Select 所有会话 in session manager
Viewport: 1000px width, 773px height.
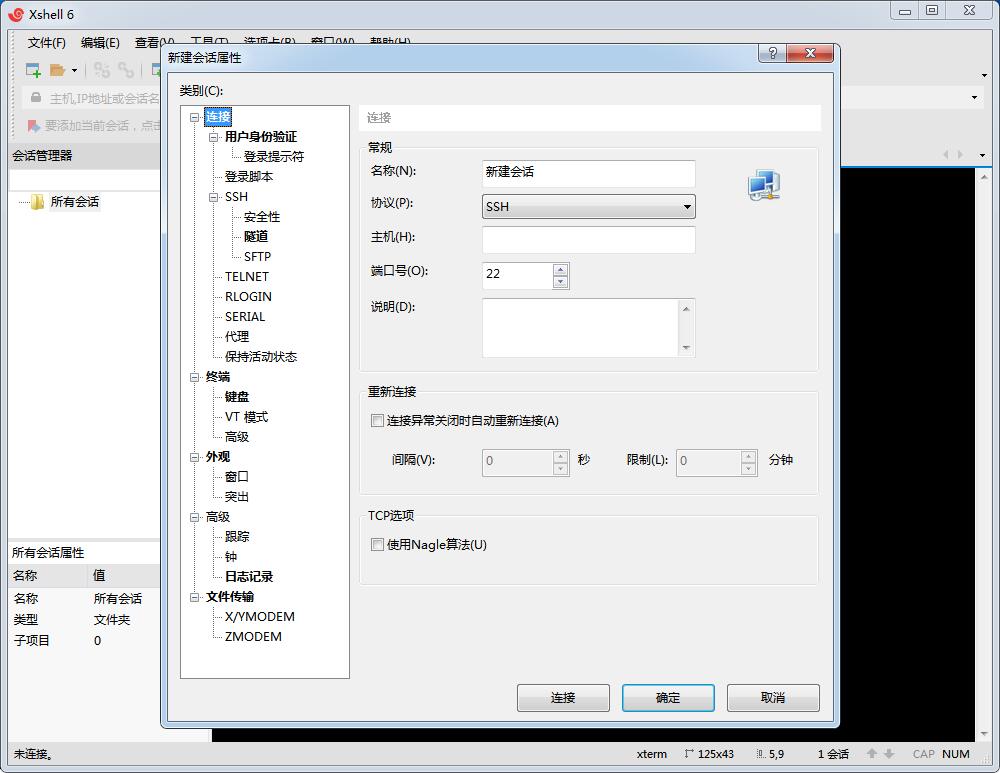coord(75,202)
